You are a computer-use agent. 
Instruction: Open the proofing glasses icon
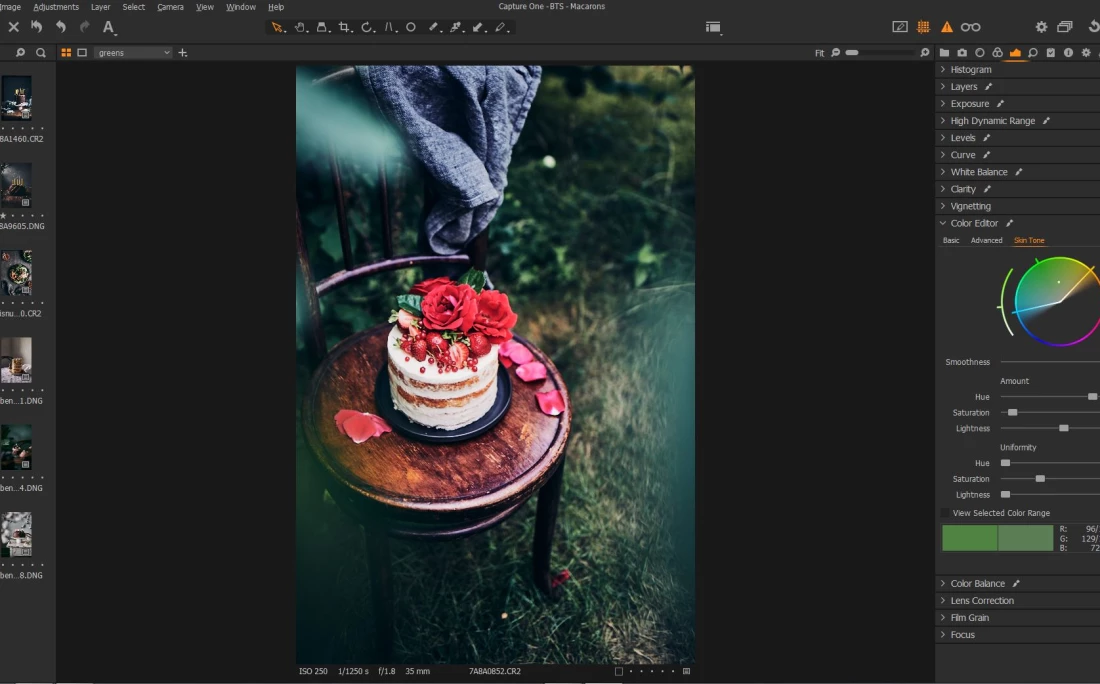(x=970, y=27)
